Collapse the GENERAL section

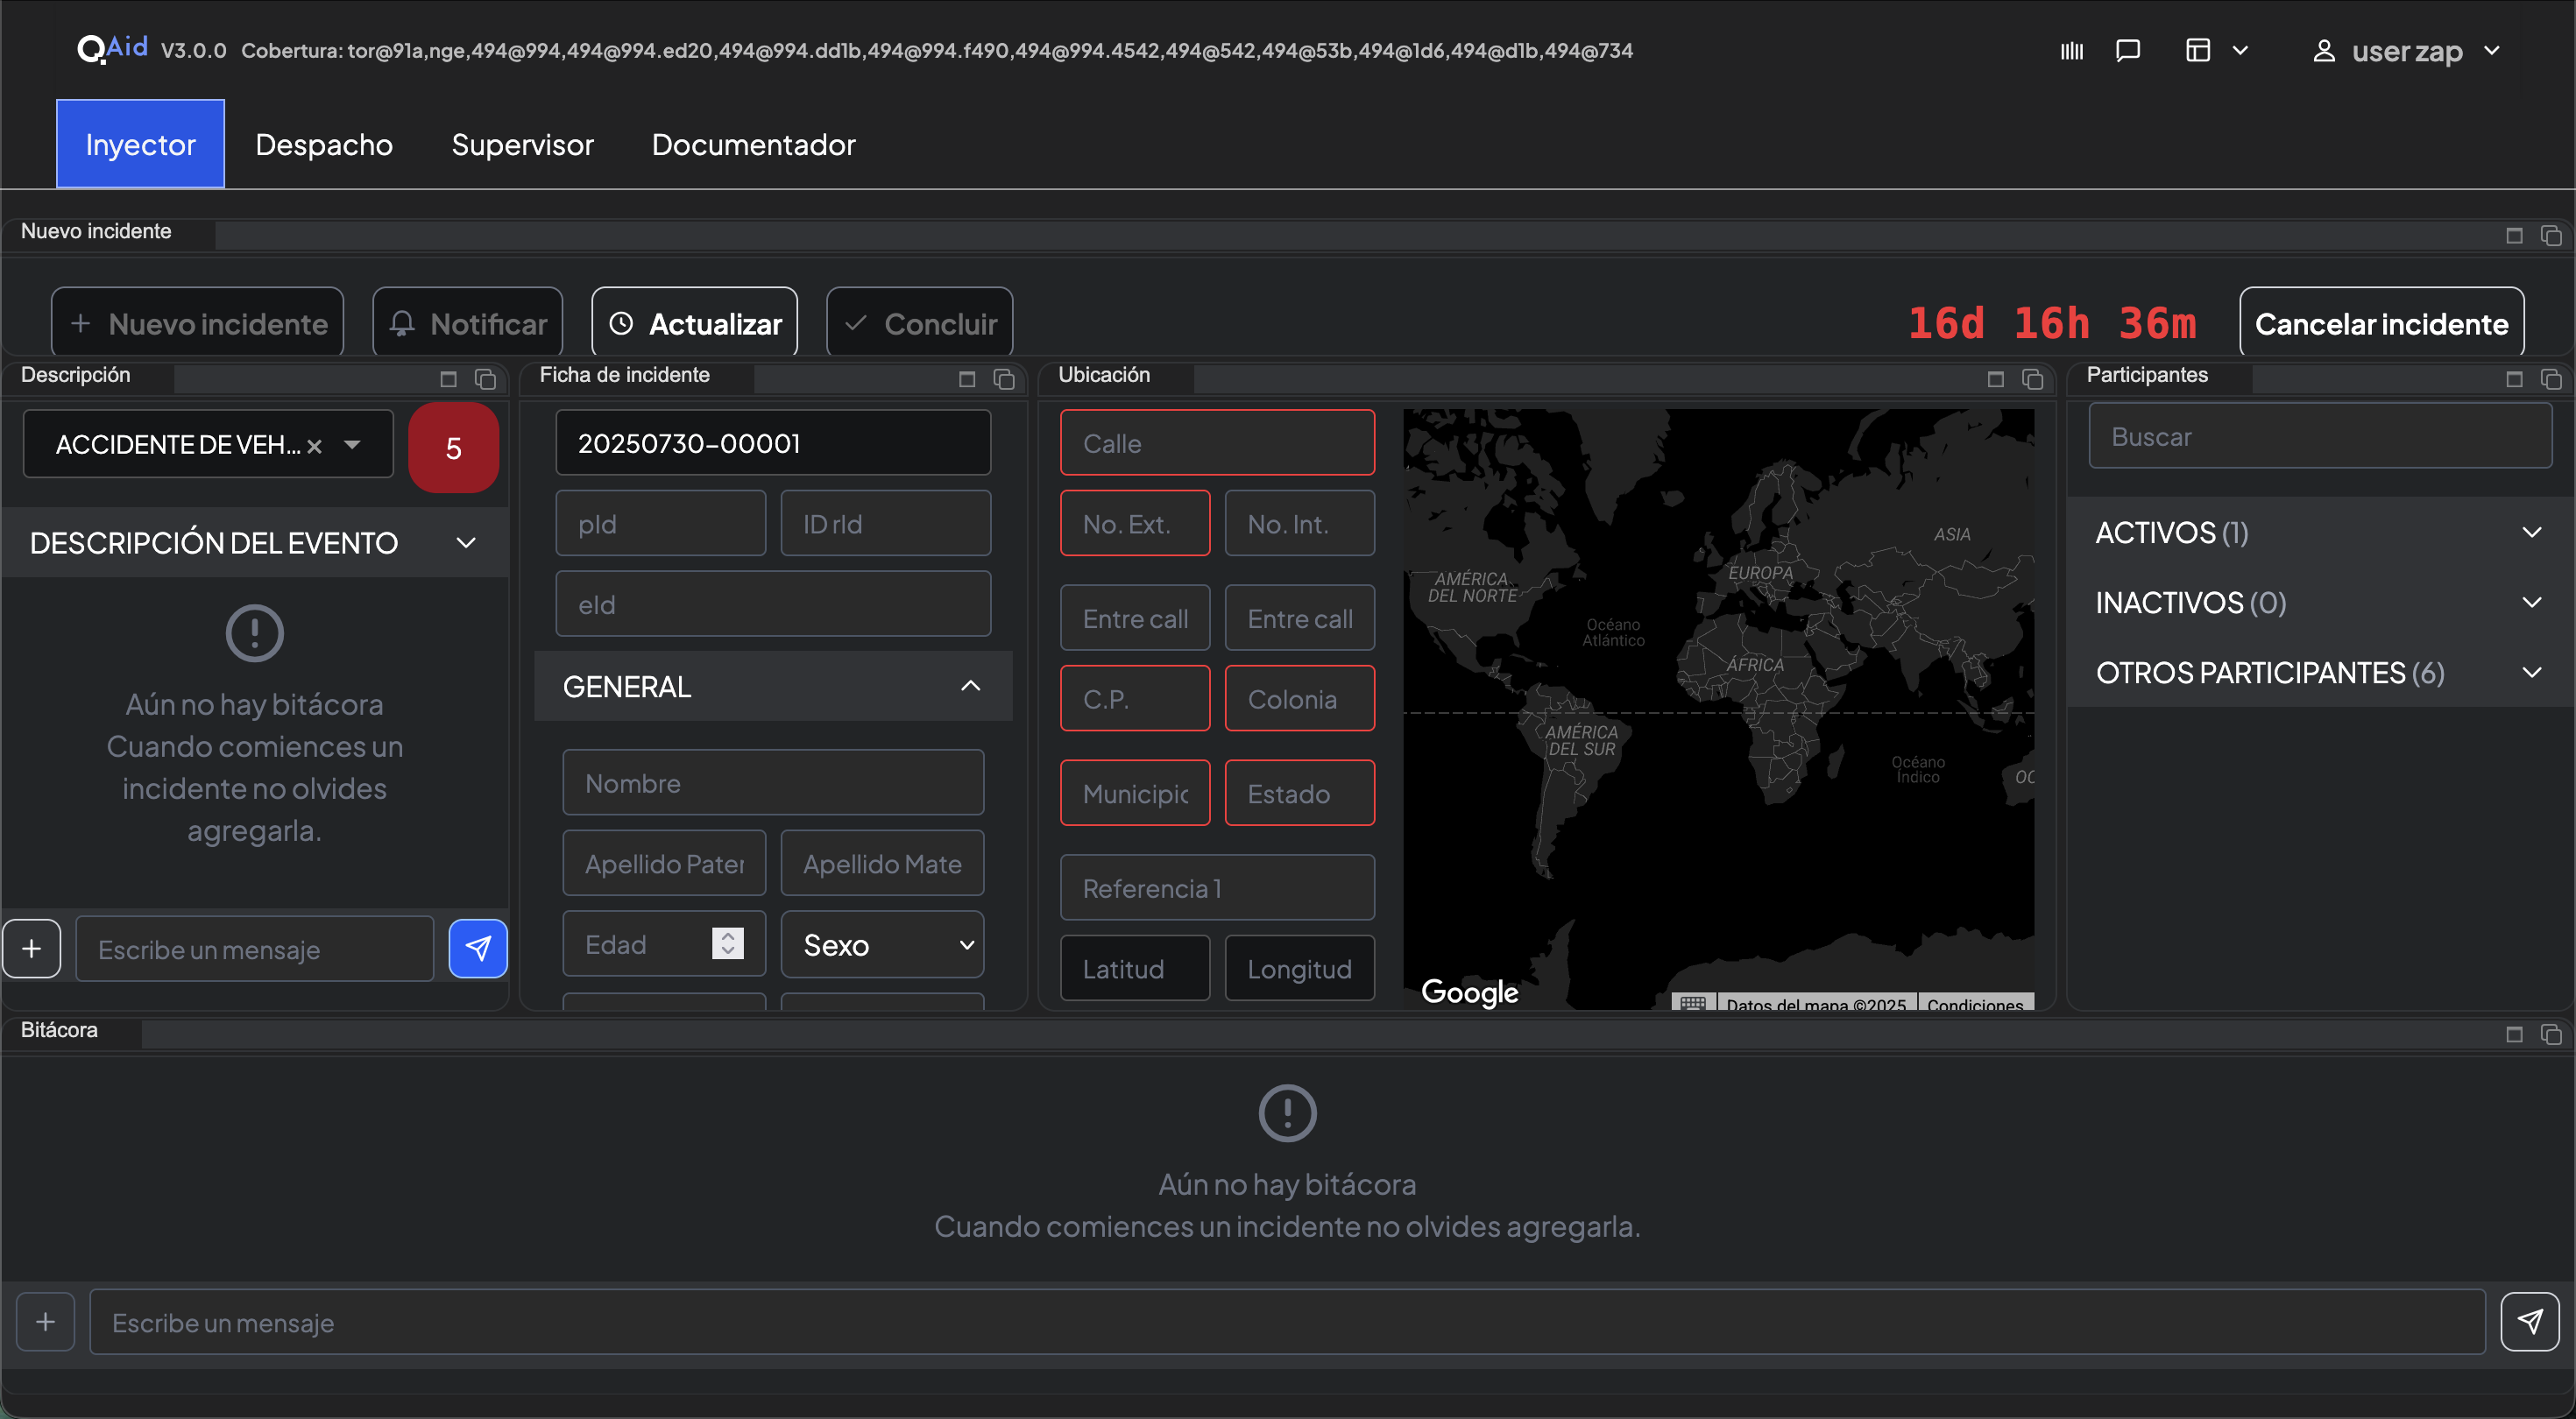point(773,686)
